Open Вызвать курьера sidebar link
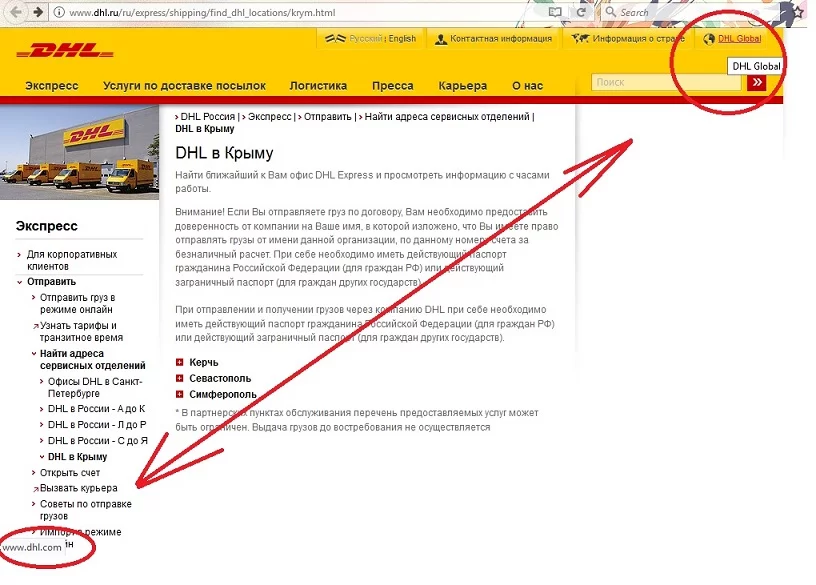This screenshot has width=816, height=585. (79, 488)
